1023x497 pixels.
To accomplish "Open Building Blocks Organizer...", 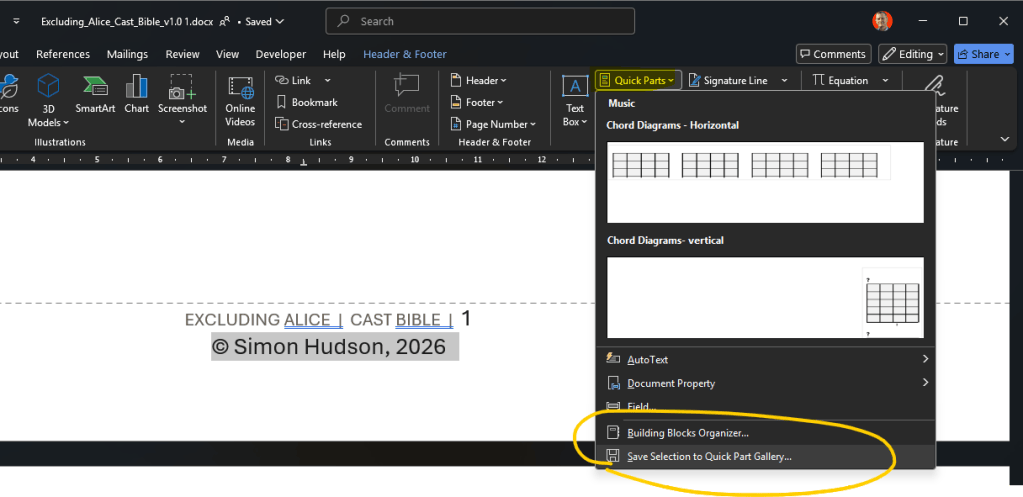I will point(766,432).
